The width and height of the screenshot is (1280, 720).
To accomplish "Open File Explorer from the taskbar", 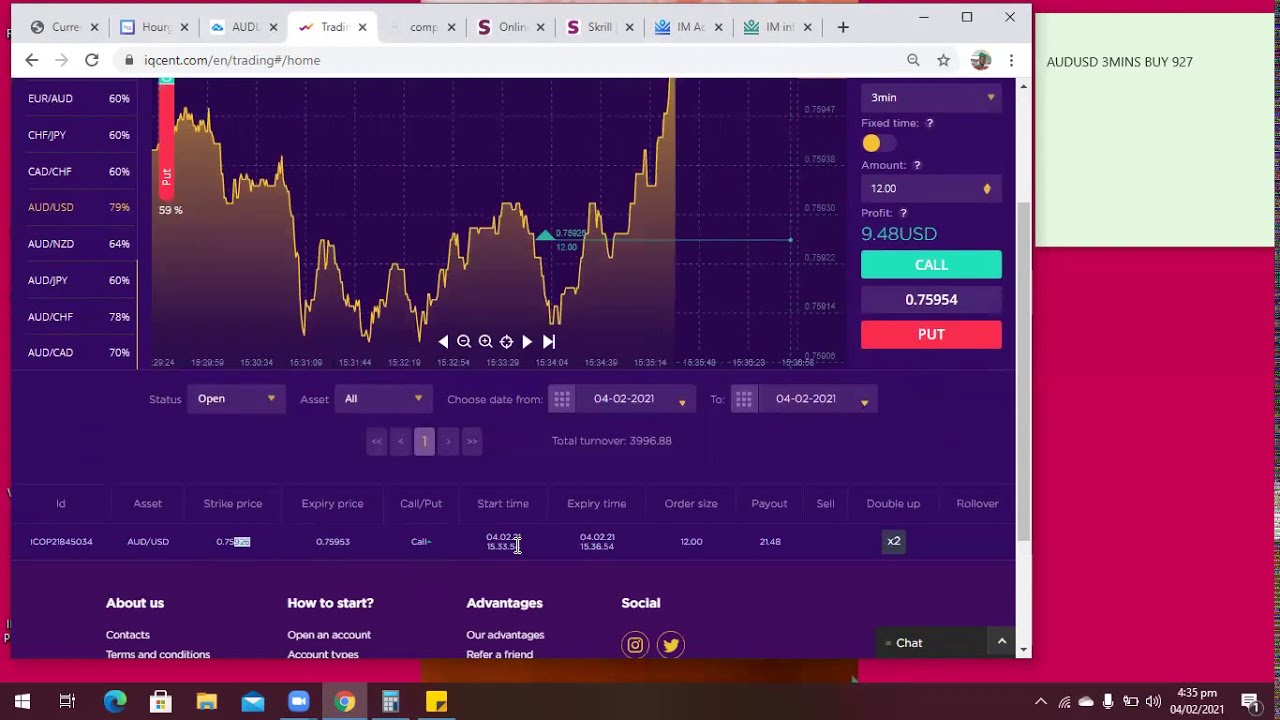I will [x=206, y=701].
